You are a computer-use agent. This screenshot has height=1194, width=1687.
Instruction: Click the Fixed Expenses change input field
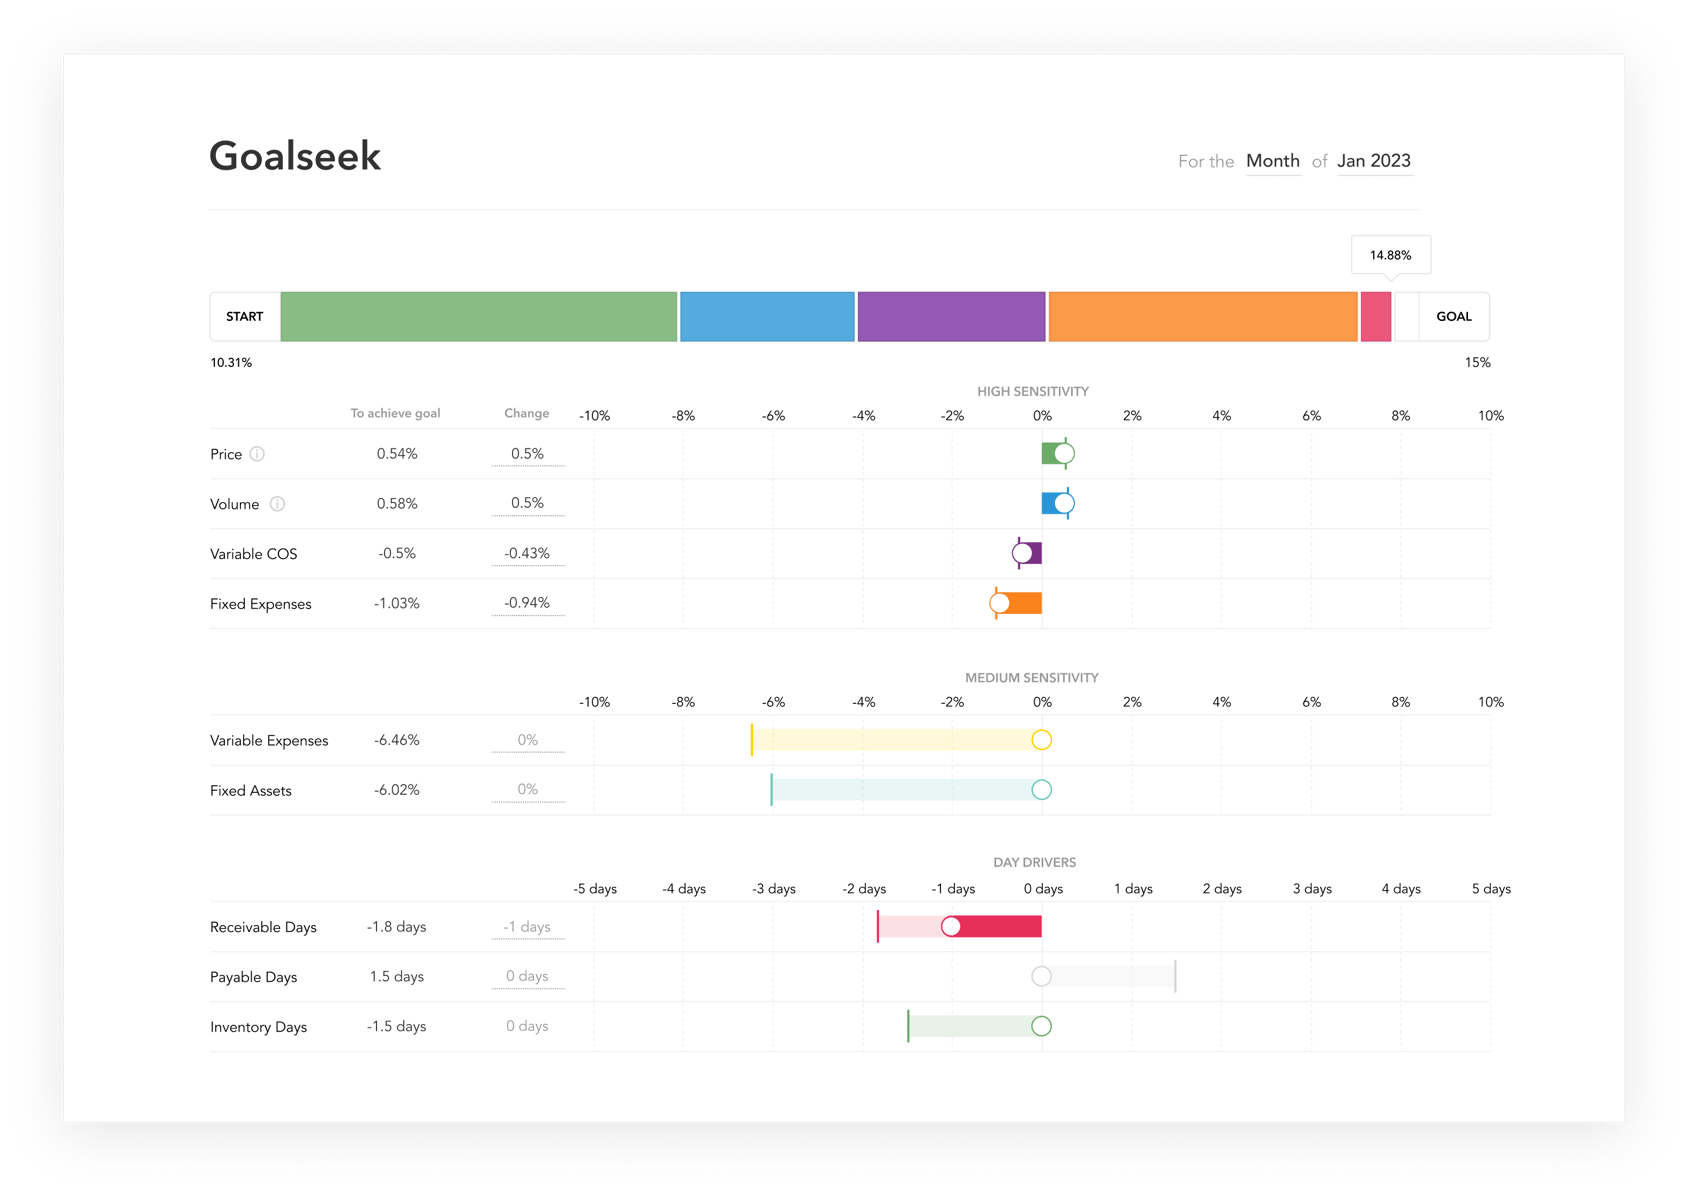coord(528,603)
